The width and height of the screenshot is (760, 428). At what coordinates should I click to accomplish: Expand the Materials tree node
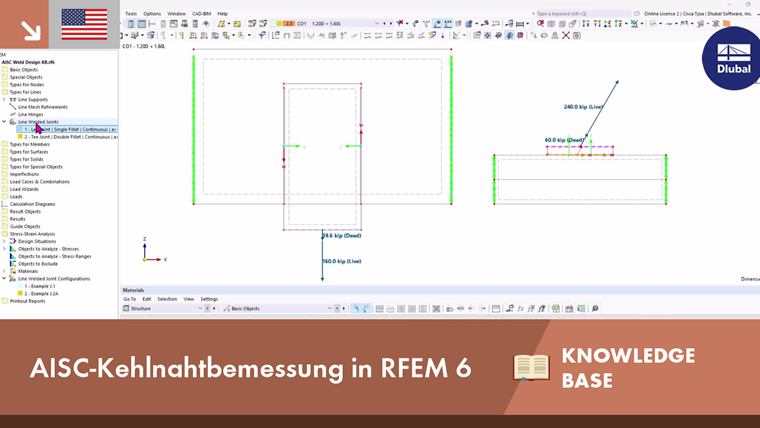(x=4, y=271)
